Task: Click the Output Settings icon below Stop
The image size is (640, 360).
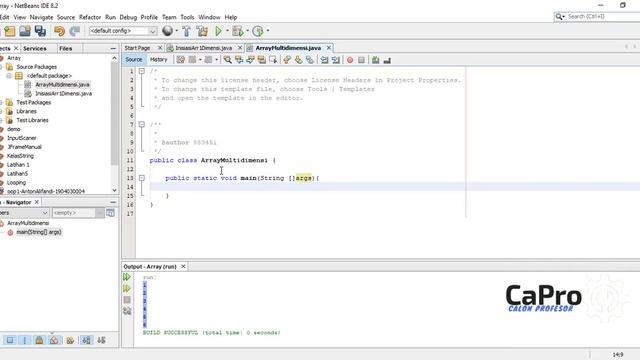Action: click(x=127, y=311)
